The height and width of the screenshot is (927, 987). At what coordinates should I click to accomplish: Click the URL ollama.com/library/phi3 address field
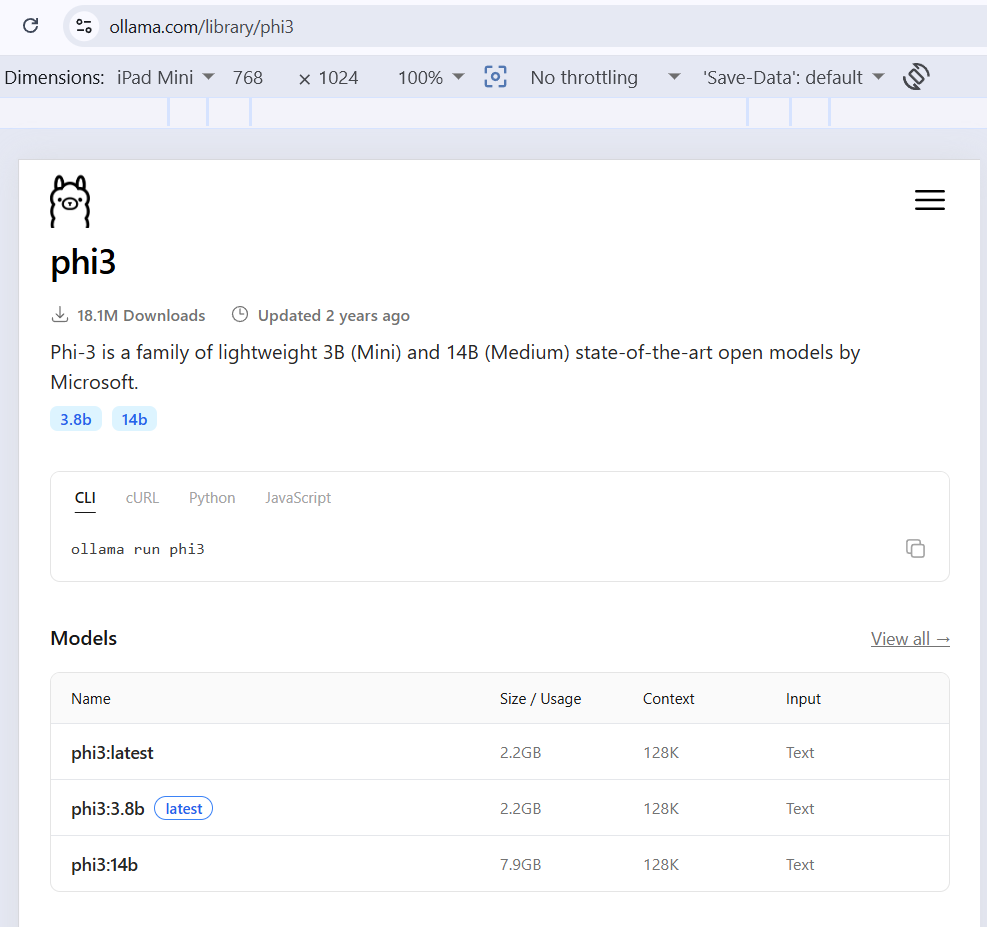[x=201, y=26]
